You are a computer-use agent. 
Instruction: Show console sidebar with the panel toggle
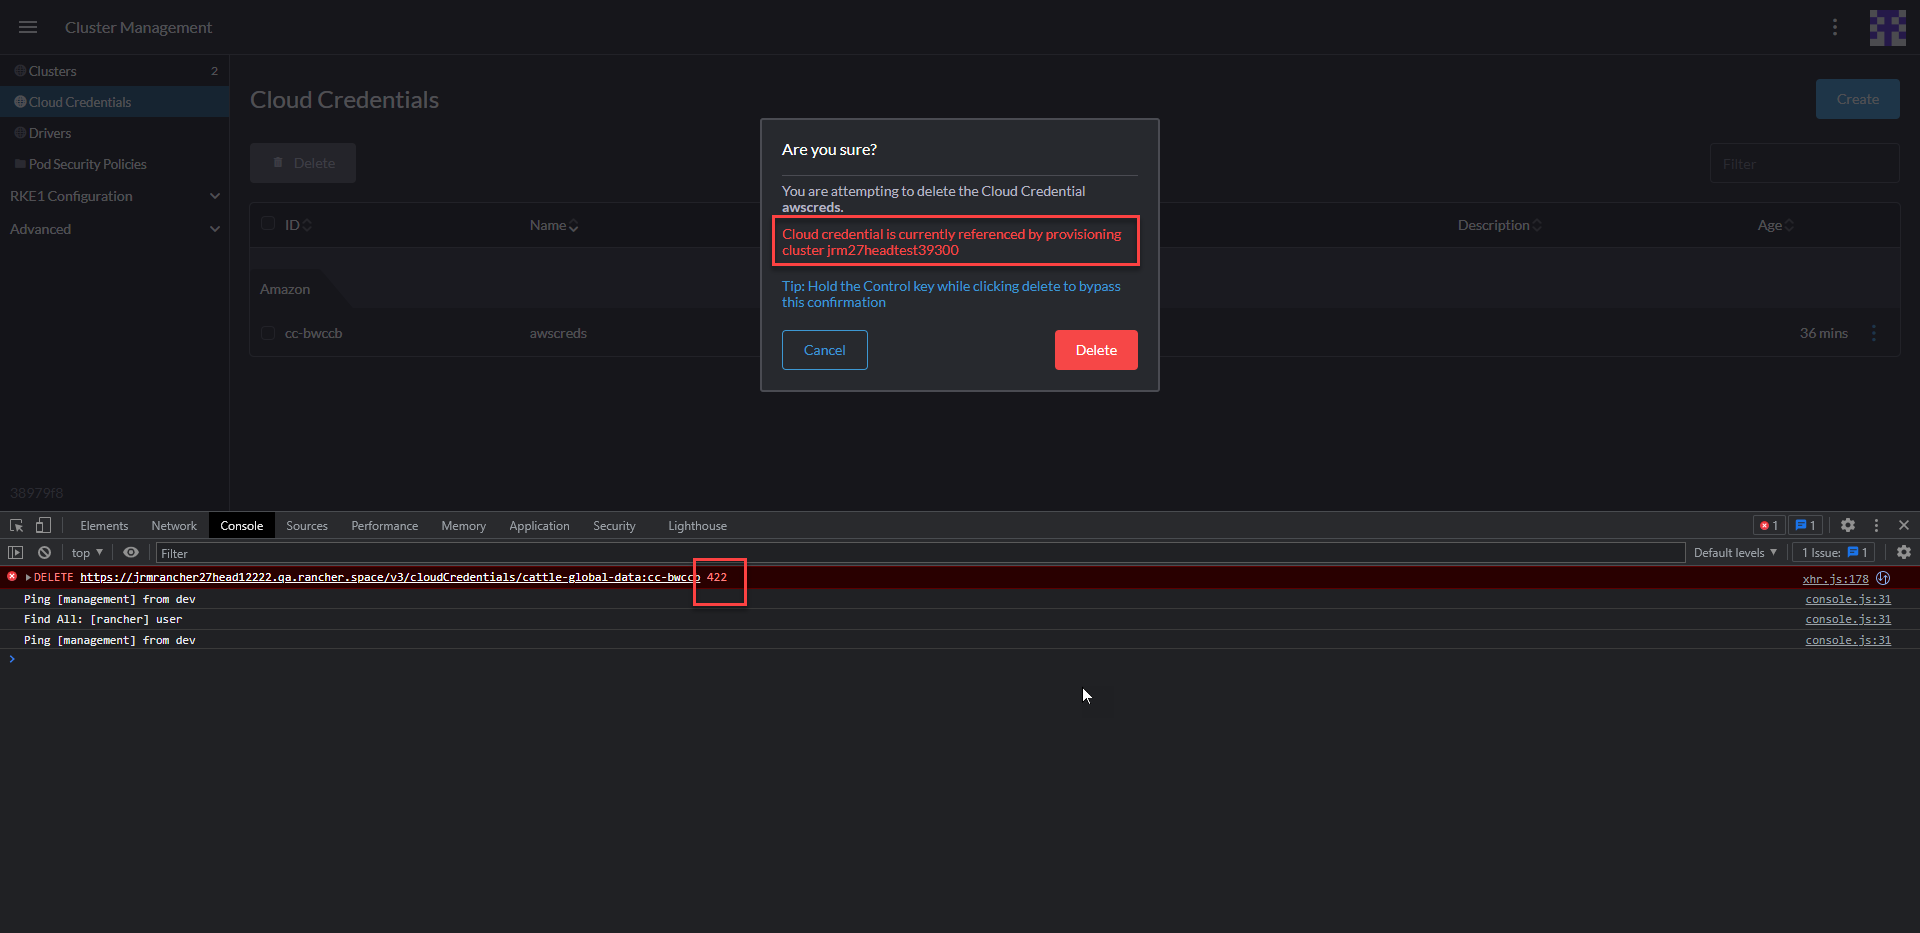15,552
